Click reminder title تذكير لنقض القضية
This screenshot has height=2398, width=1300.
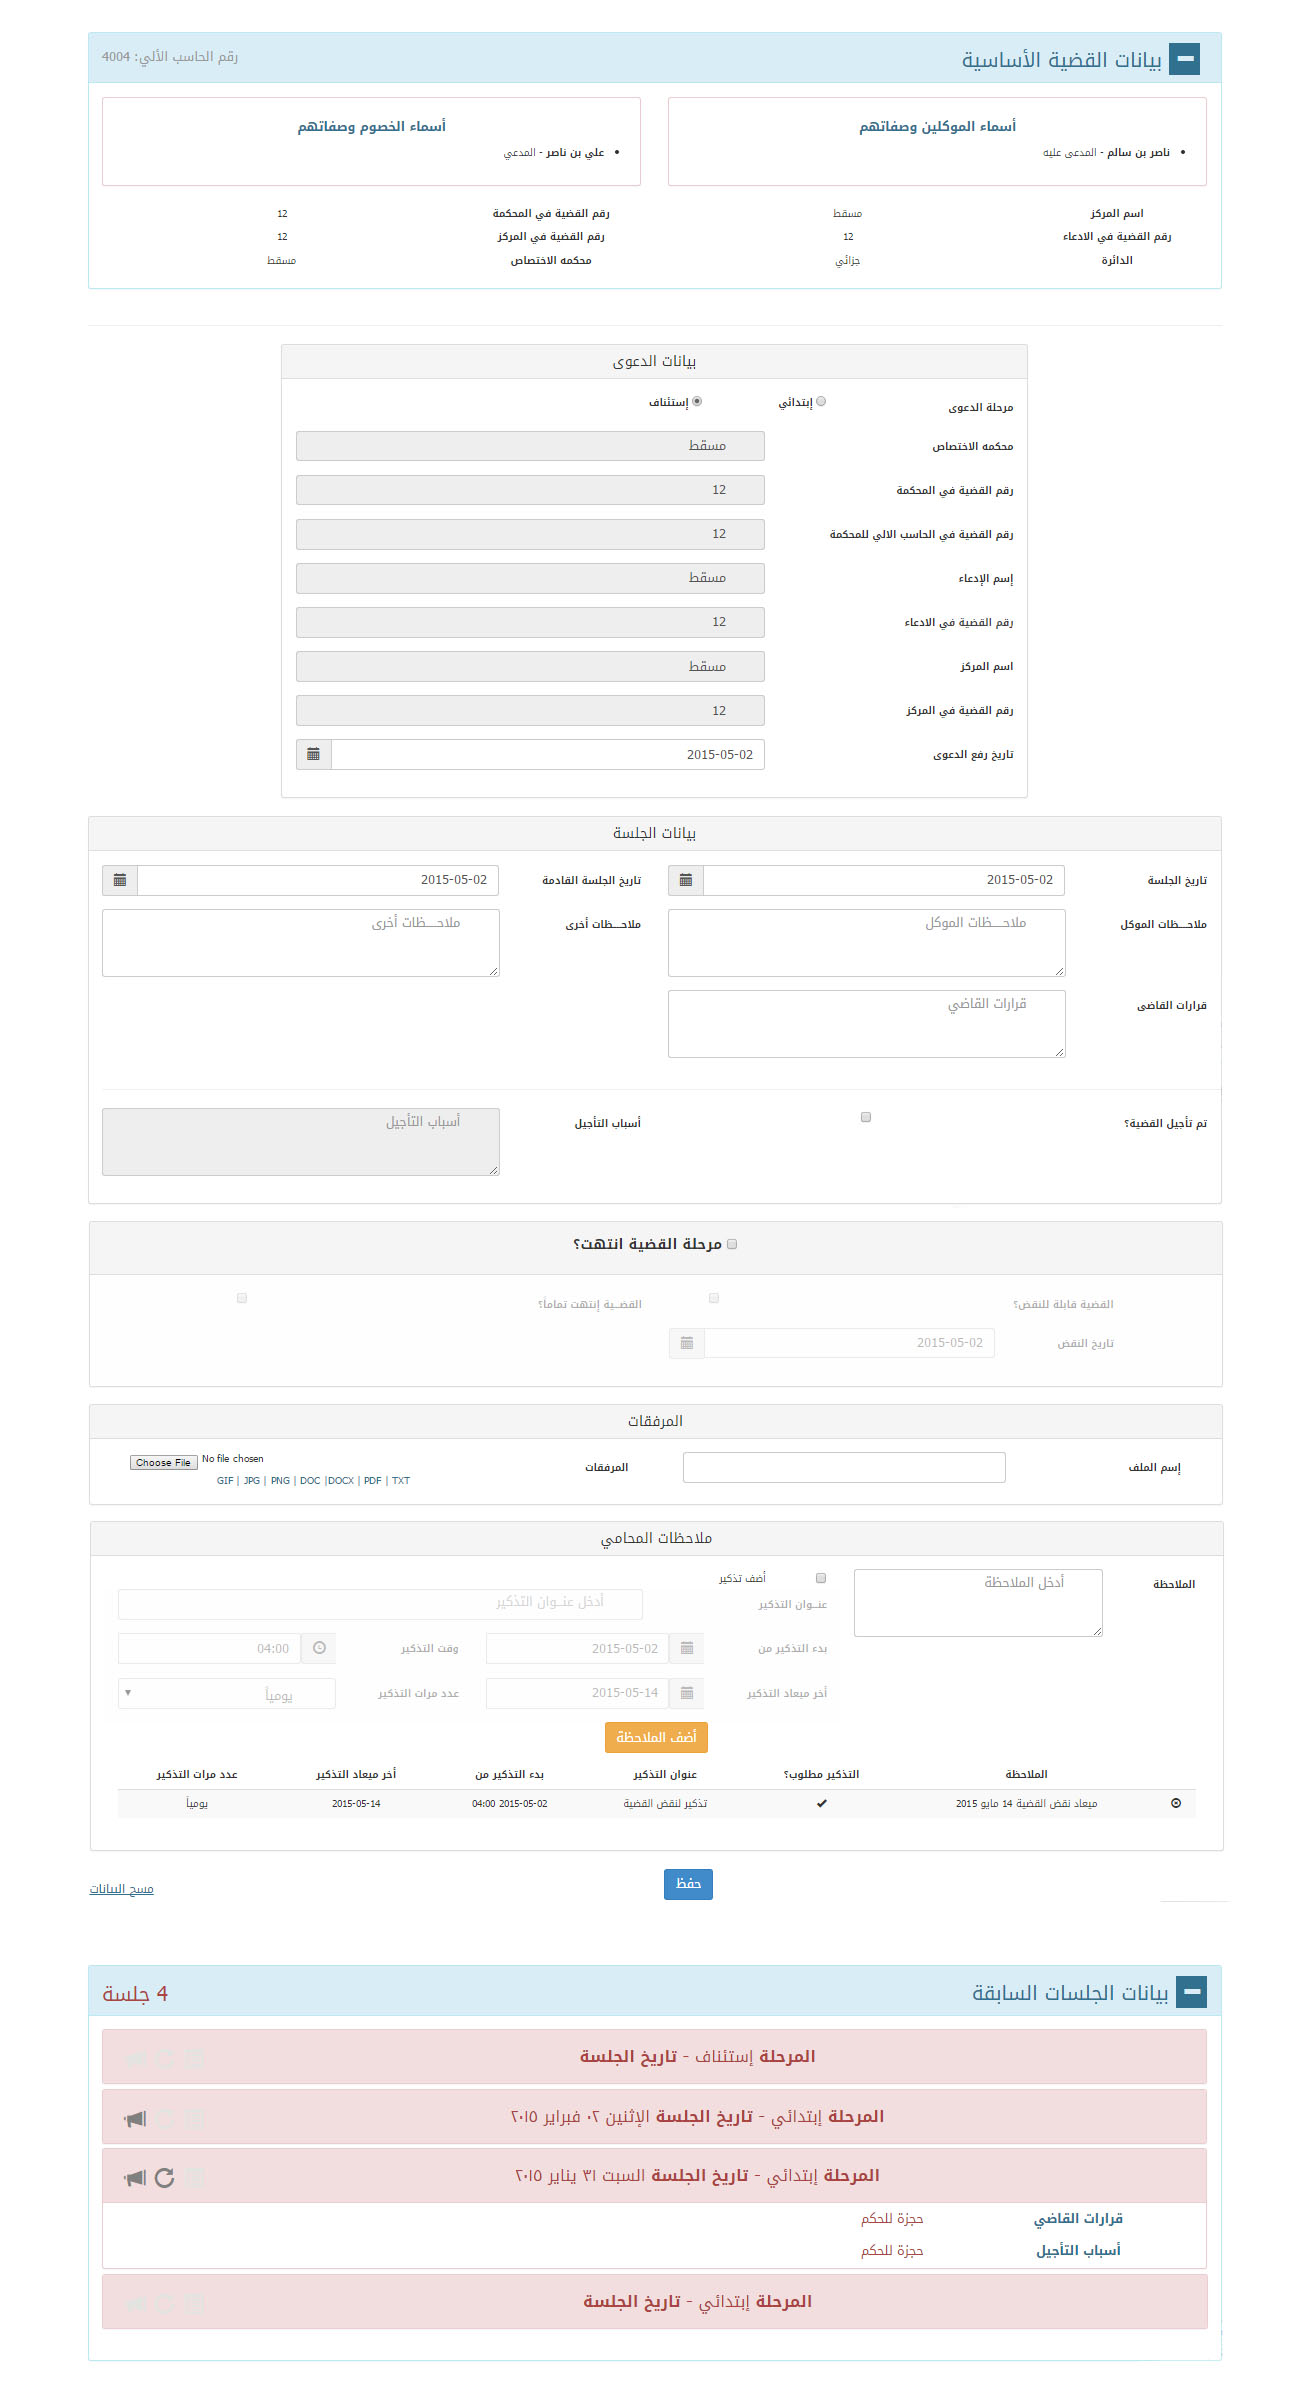[665, 1803]
